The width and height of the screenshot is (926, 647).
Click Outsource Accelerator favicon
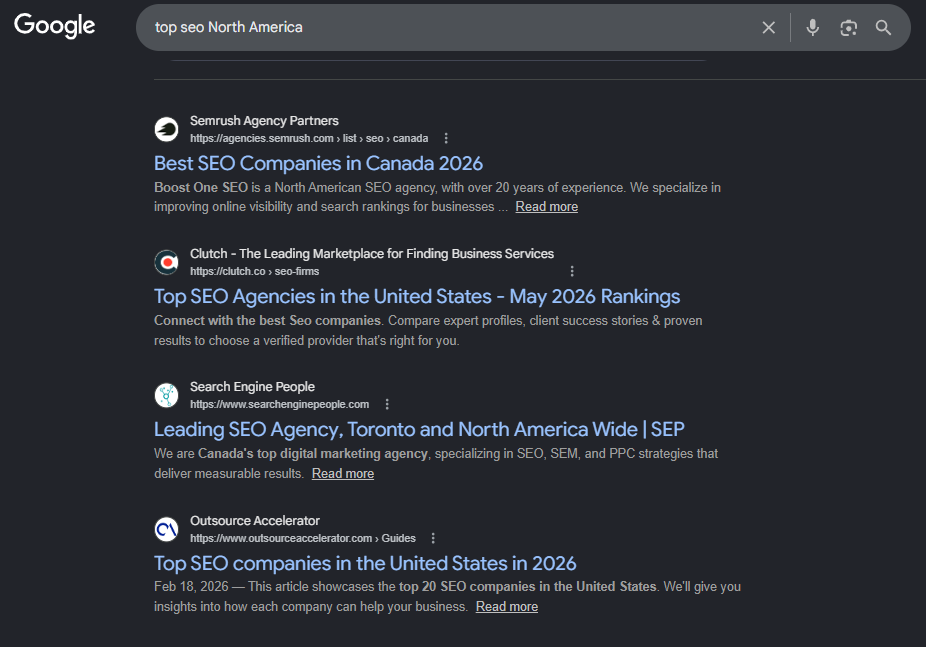pyautogui.click(x=167, y=529)
